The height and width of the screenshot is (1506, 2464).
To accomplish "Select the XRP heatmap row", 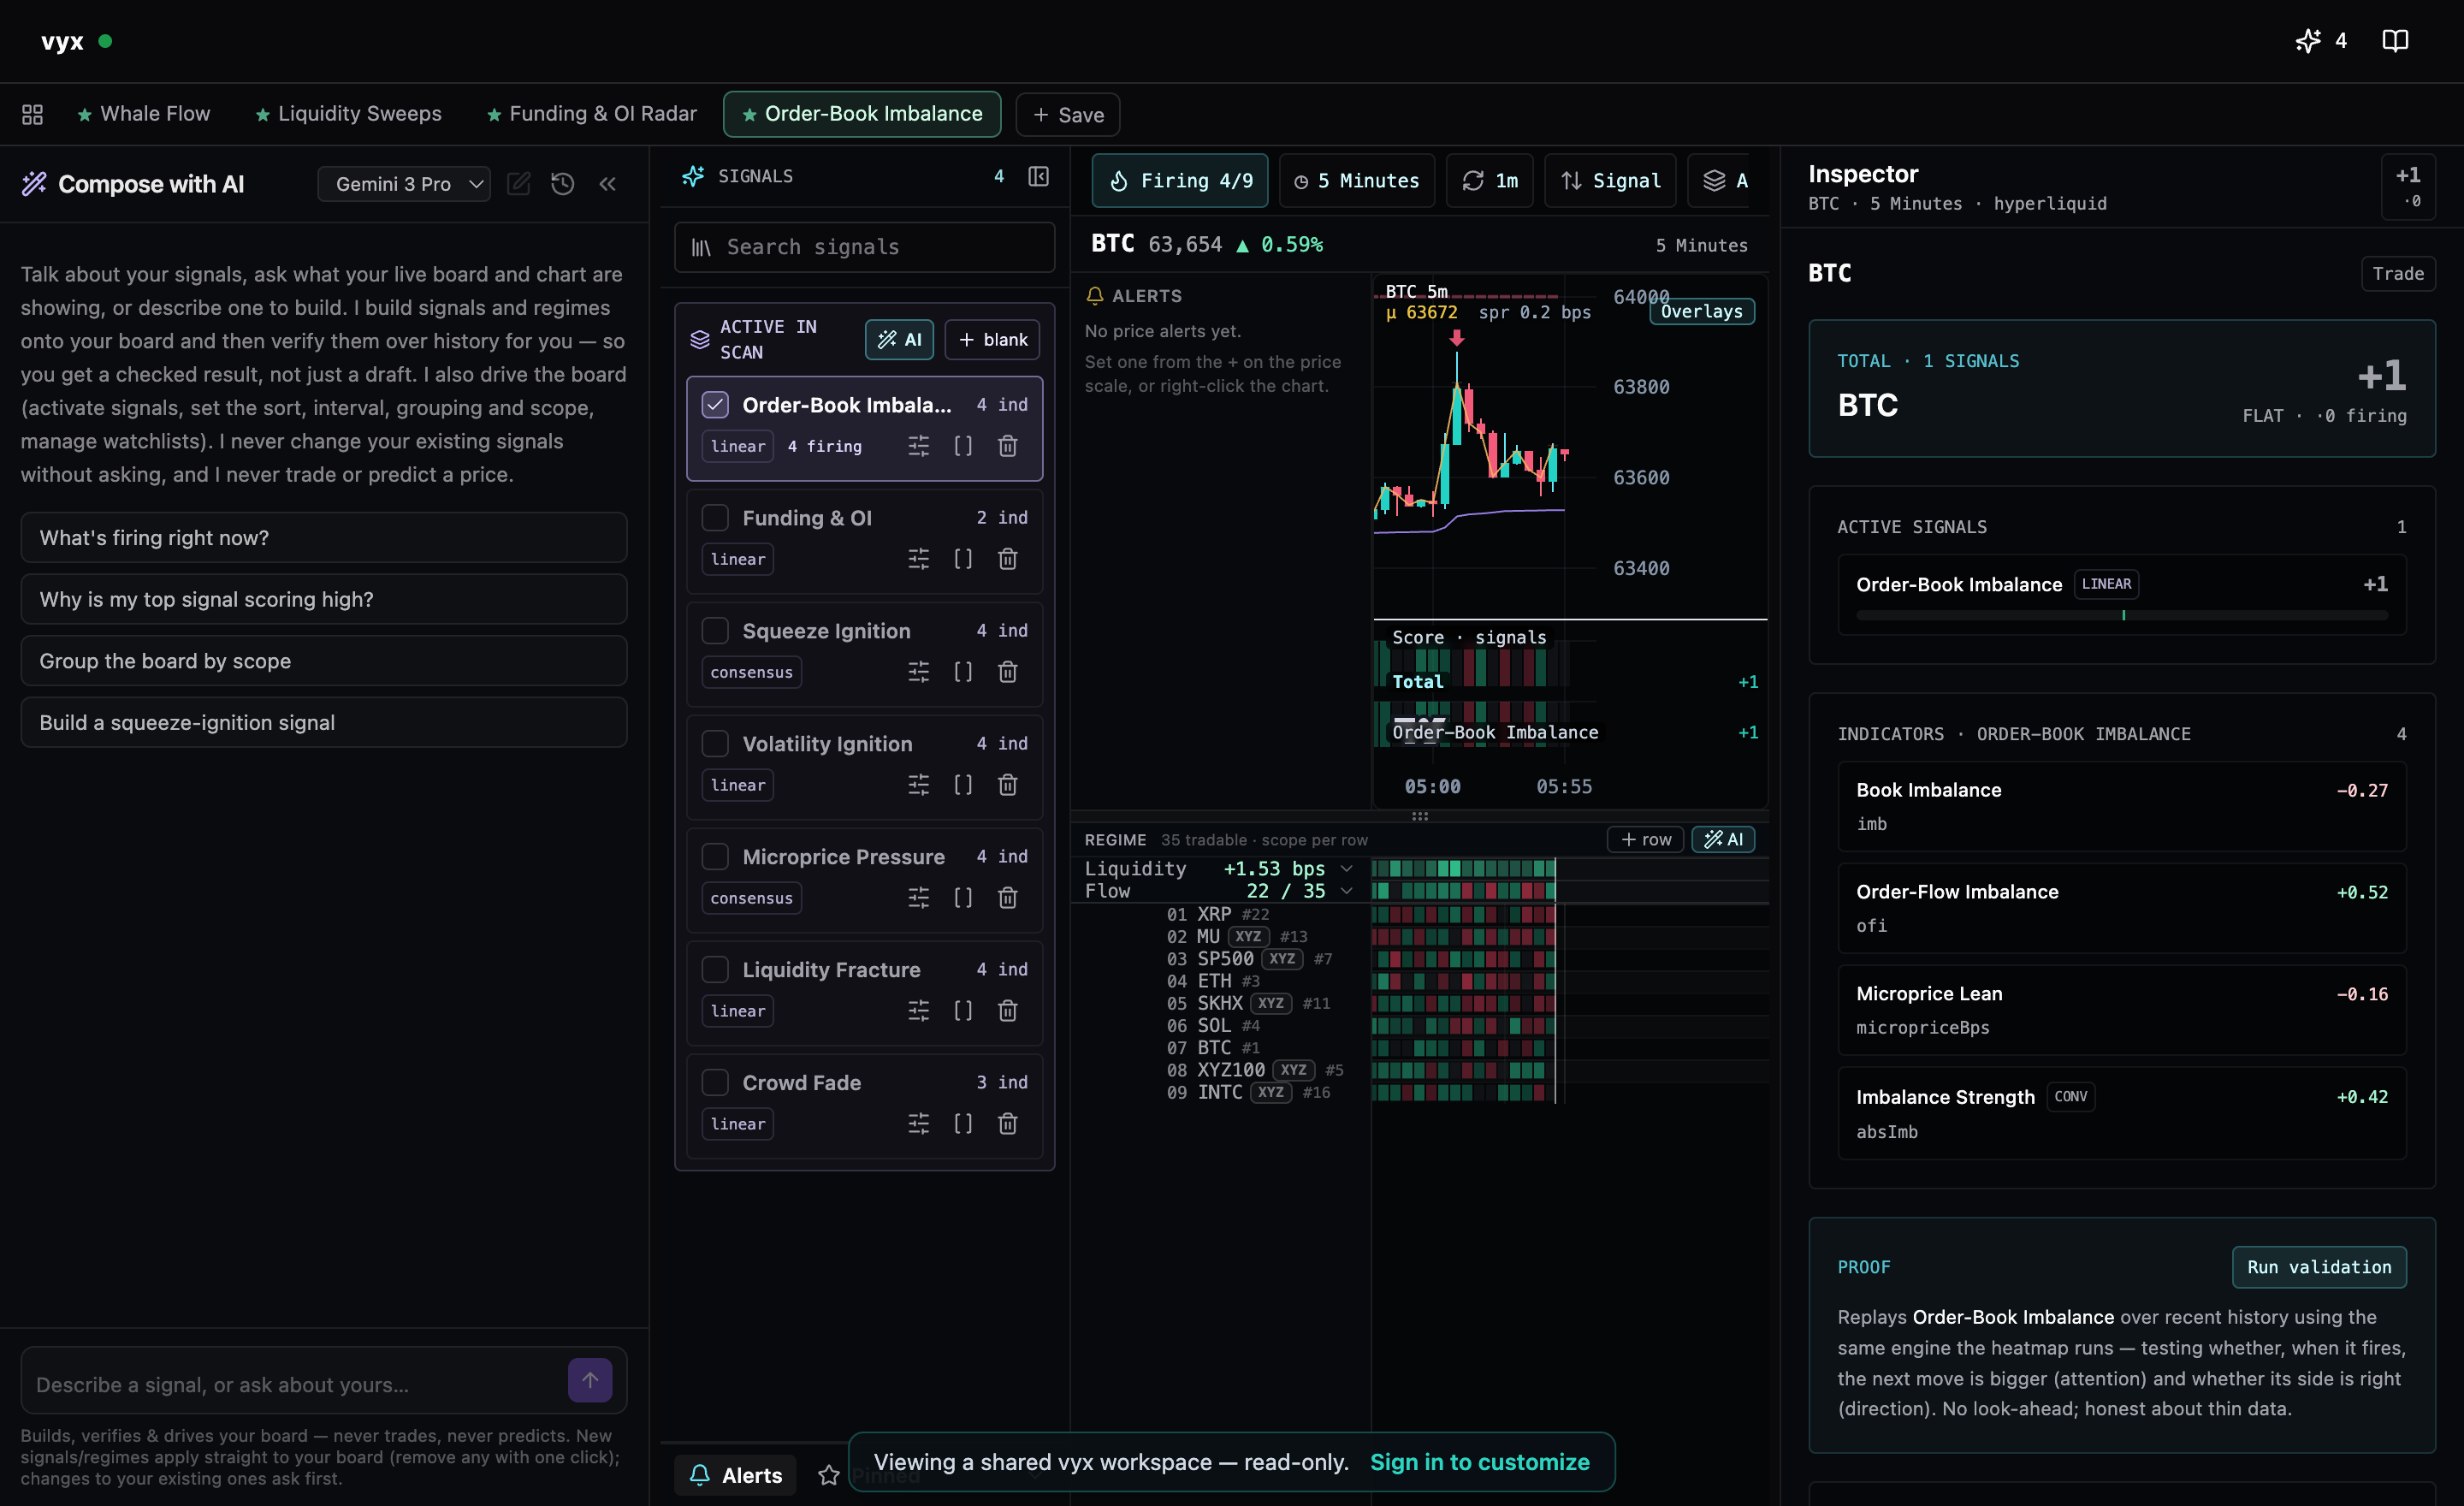I will coord(1420,914).
